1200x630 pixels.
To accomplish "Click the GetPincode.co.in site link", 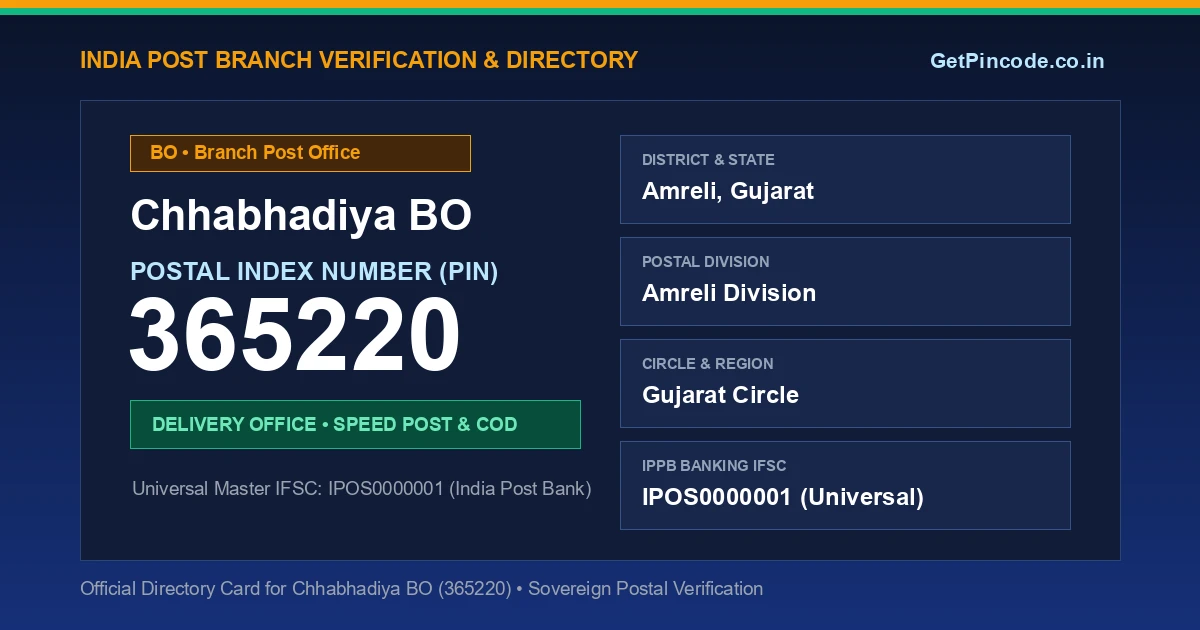I will [x=1017, y=61].
